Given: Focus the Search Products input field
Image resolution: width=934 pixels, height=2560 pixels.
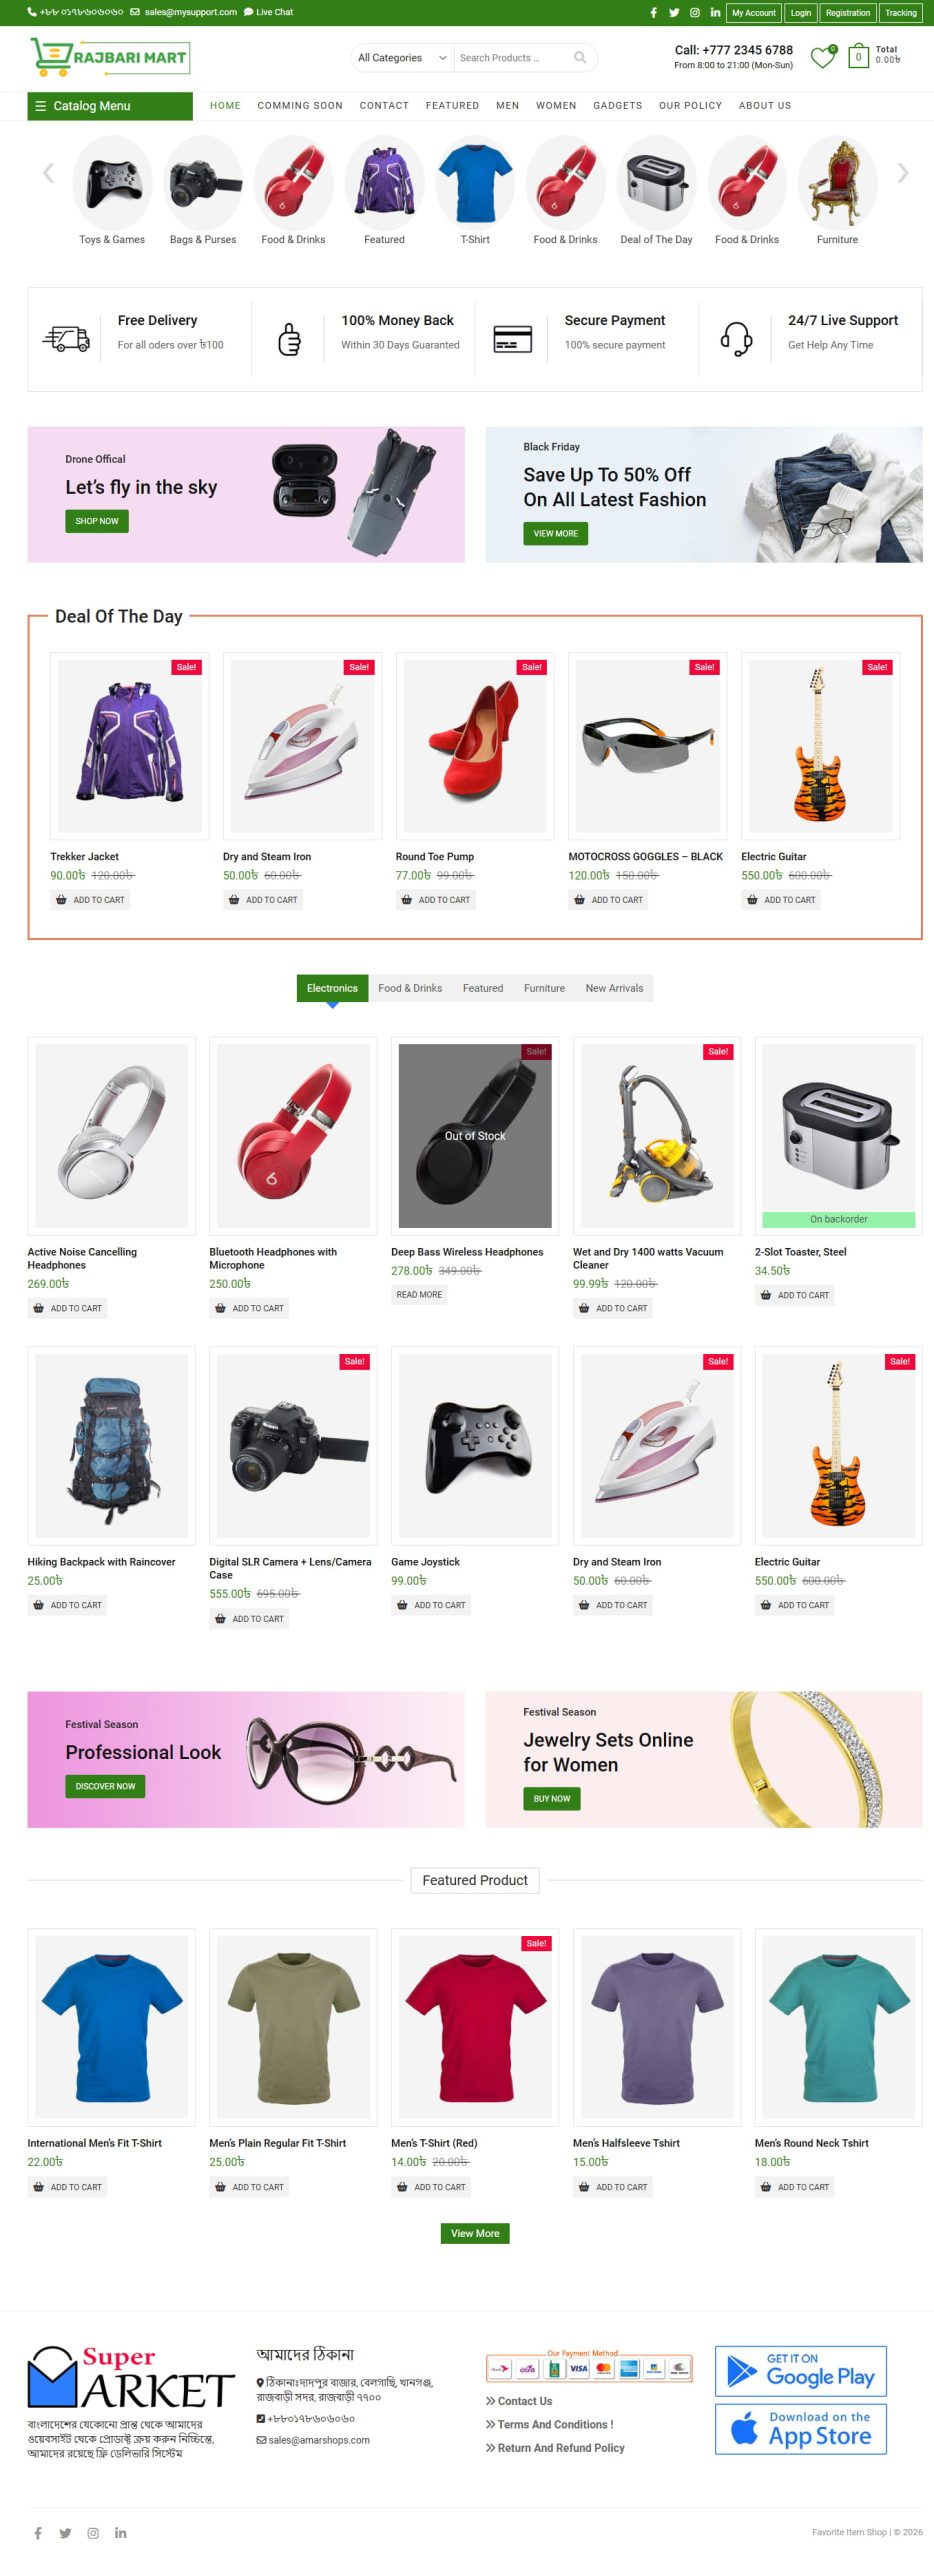Looking at the screenshot, I should pyautogui.click(x=512, y=58).
